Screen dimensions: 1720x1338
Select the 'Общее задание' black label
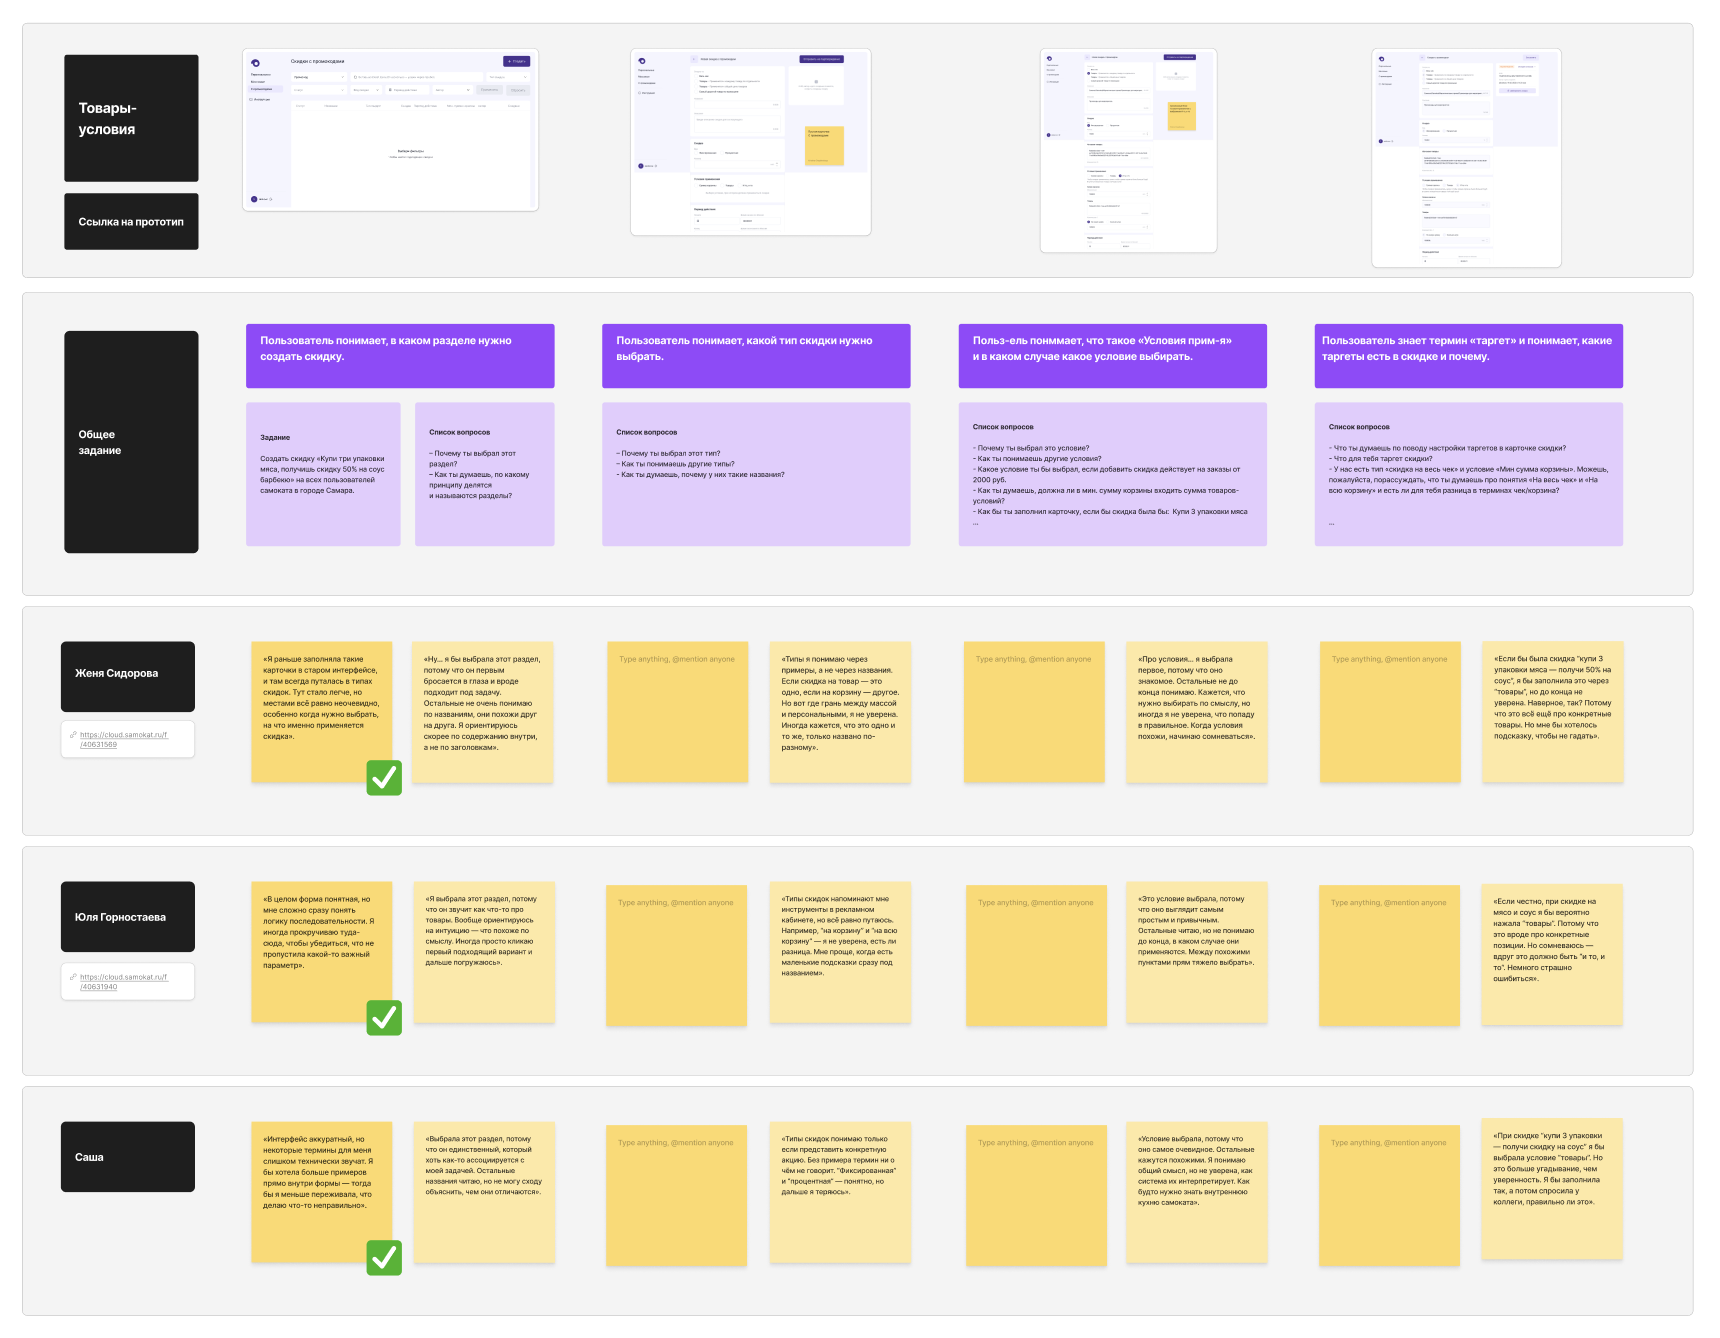(x=131, y=442)
